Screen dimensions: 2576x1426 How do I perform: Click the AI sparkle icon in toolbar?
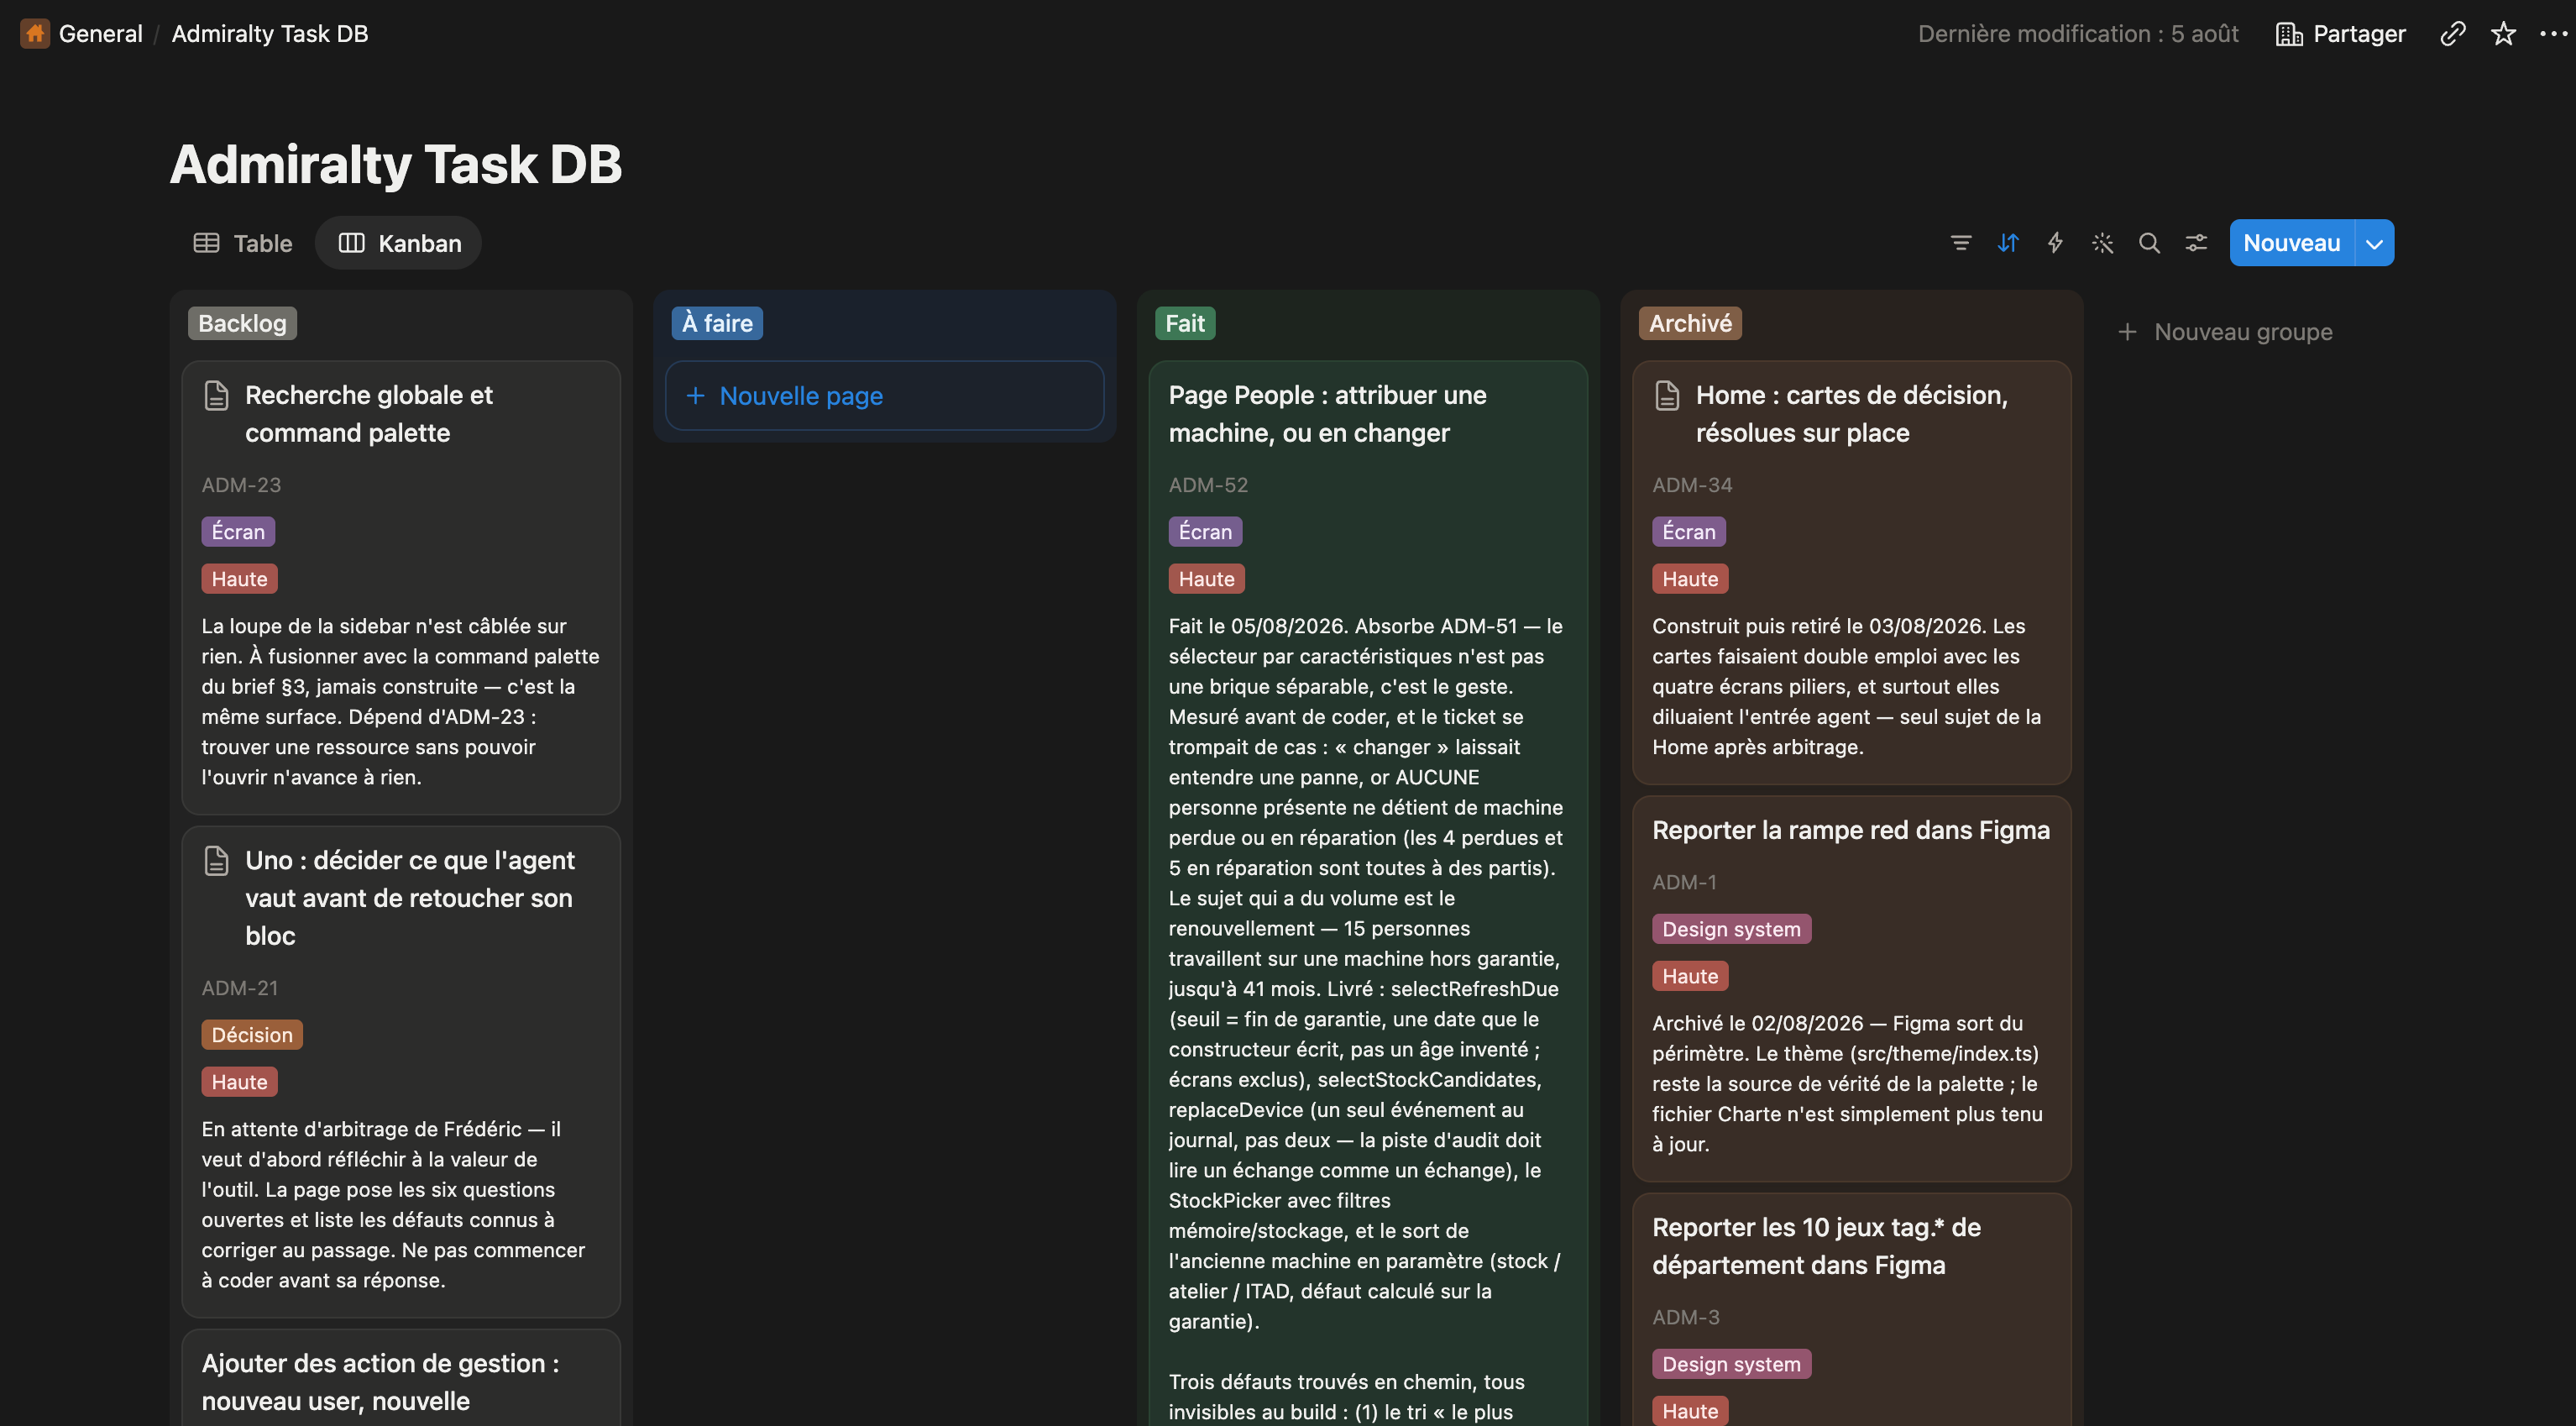pos(2102,243)
